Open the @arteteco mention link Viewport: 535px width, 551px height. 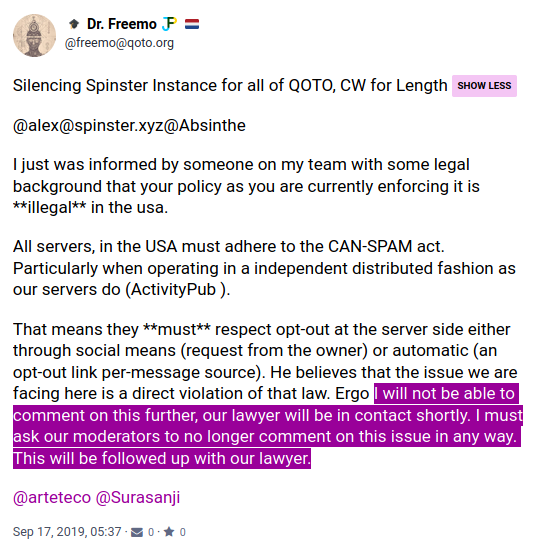52,497
